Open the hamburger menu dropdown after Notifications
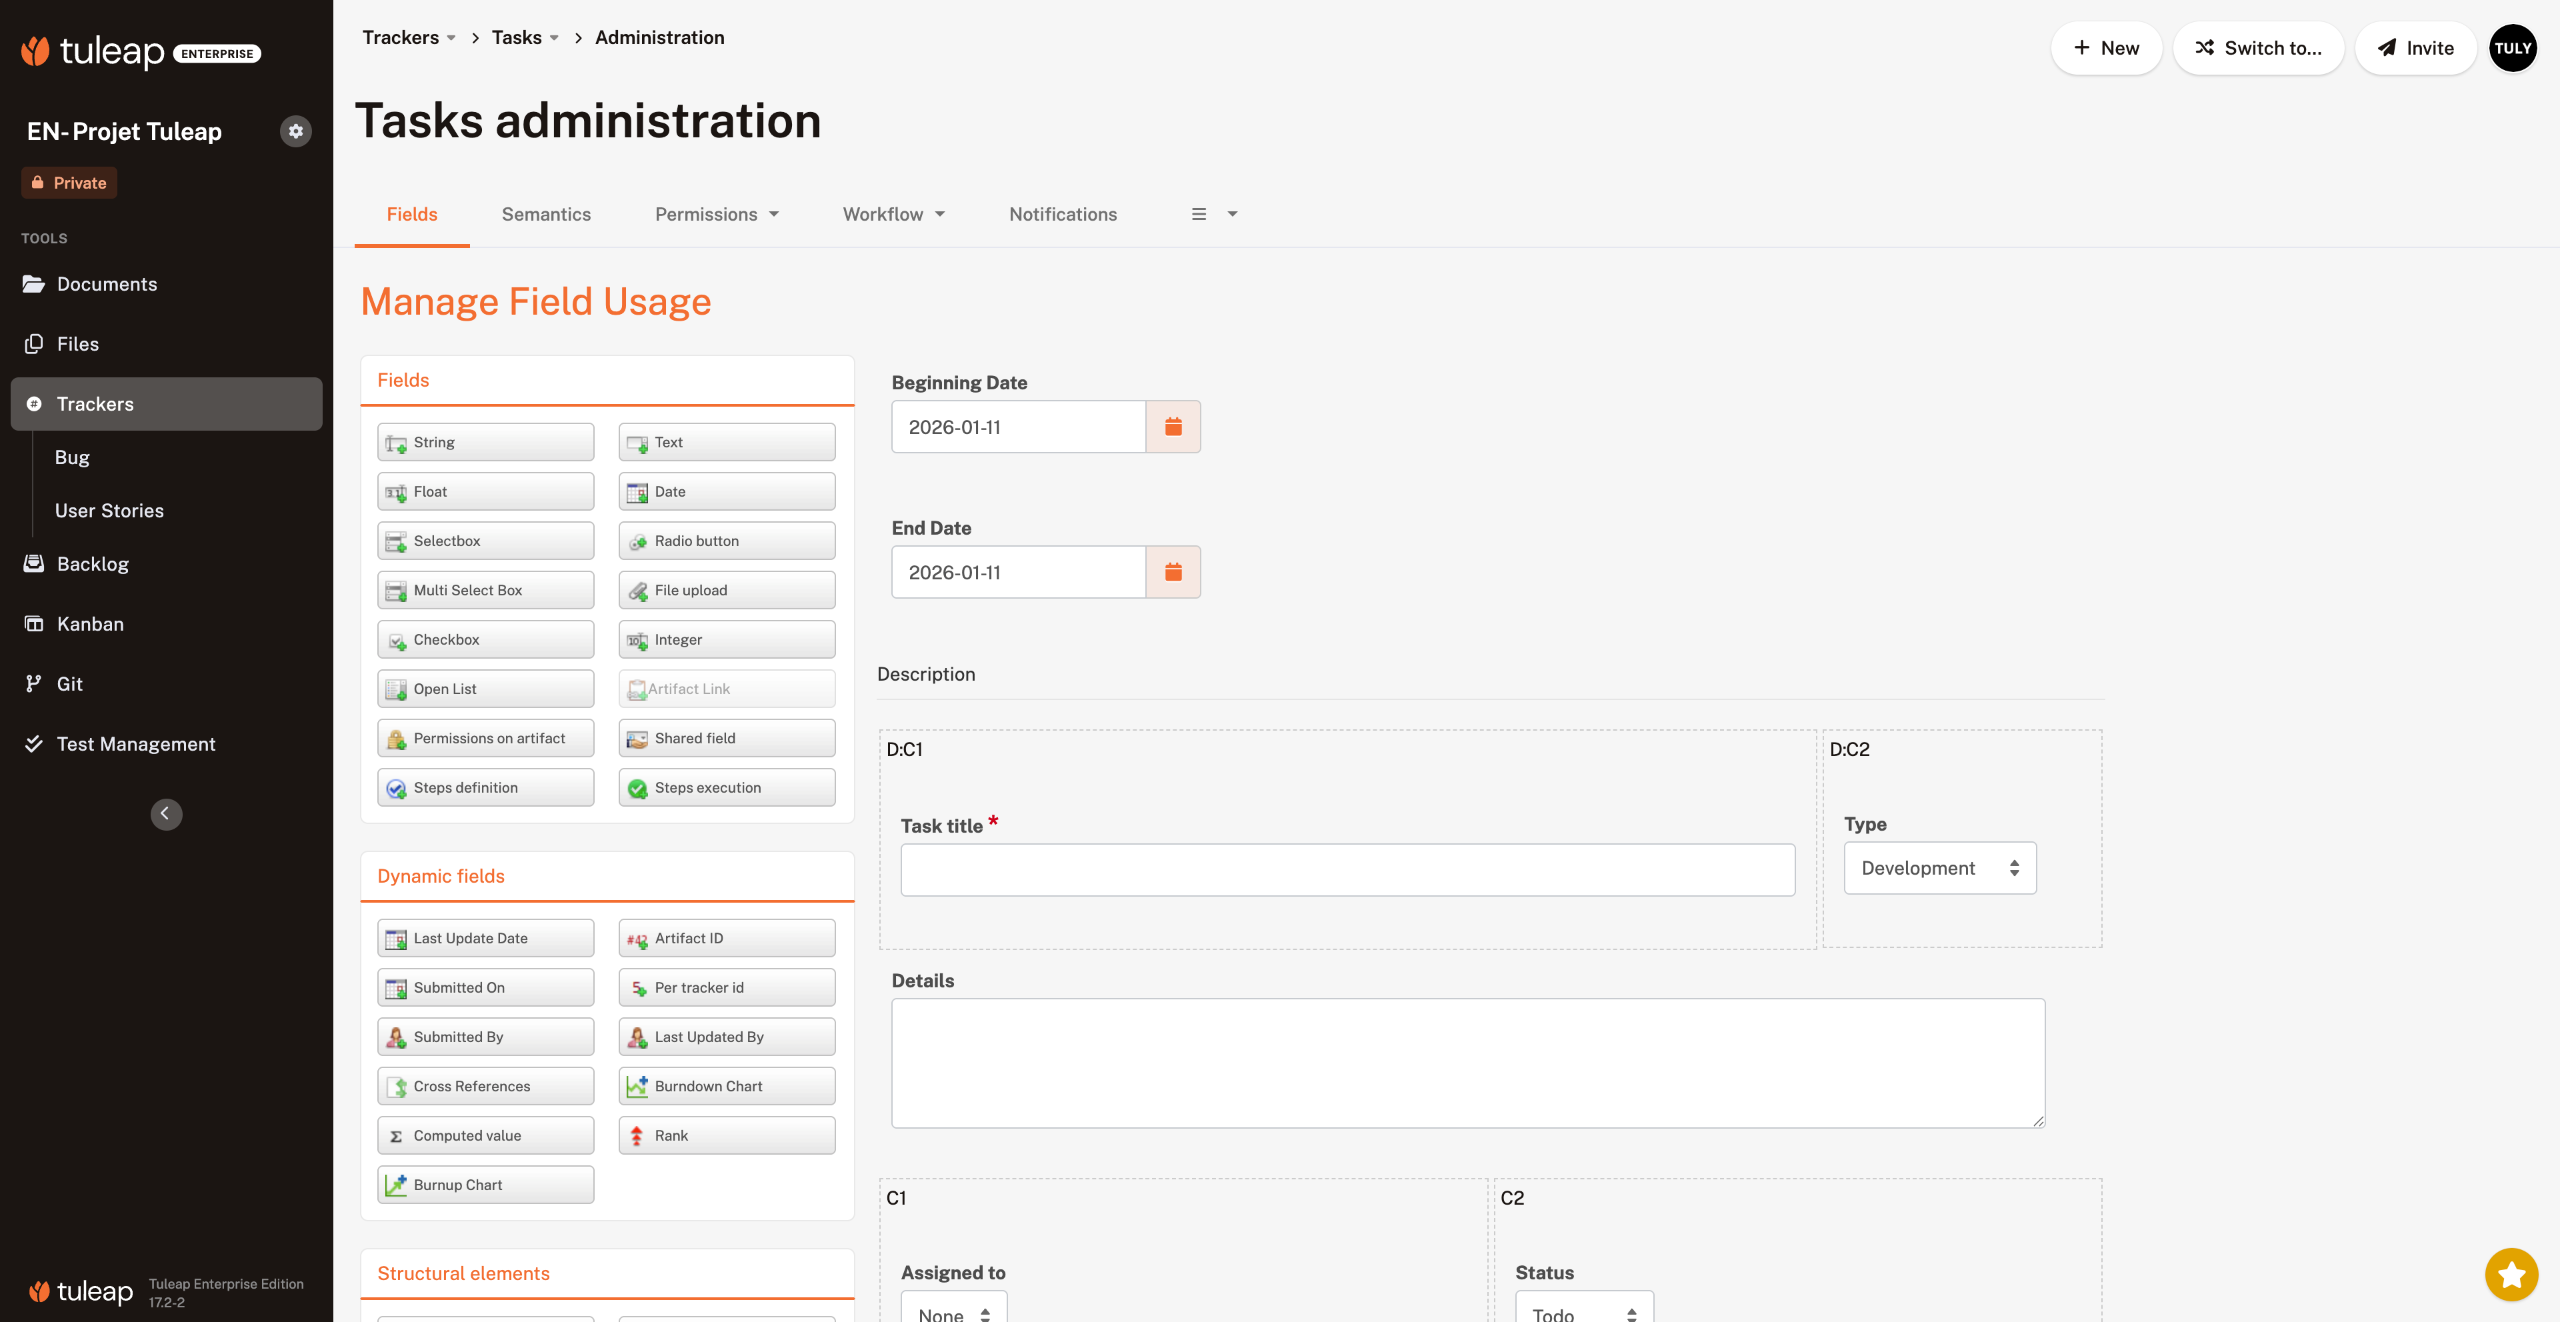2560x1322 pixels. click(x=1214, y=214)
